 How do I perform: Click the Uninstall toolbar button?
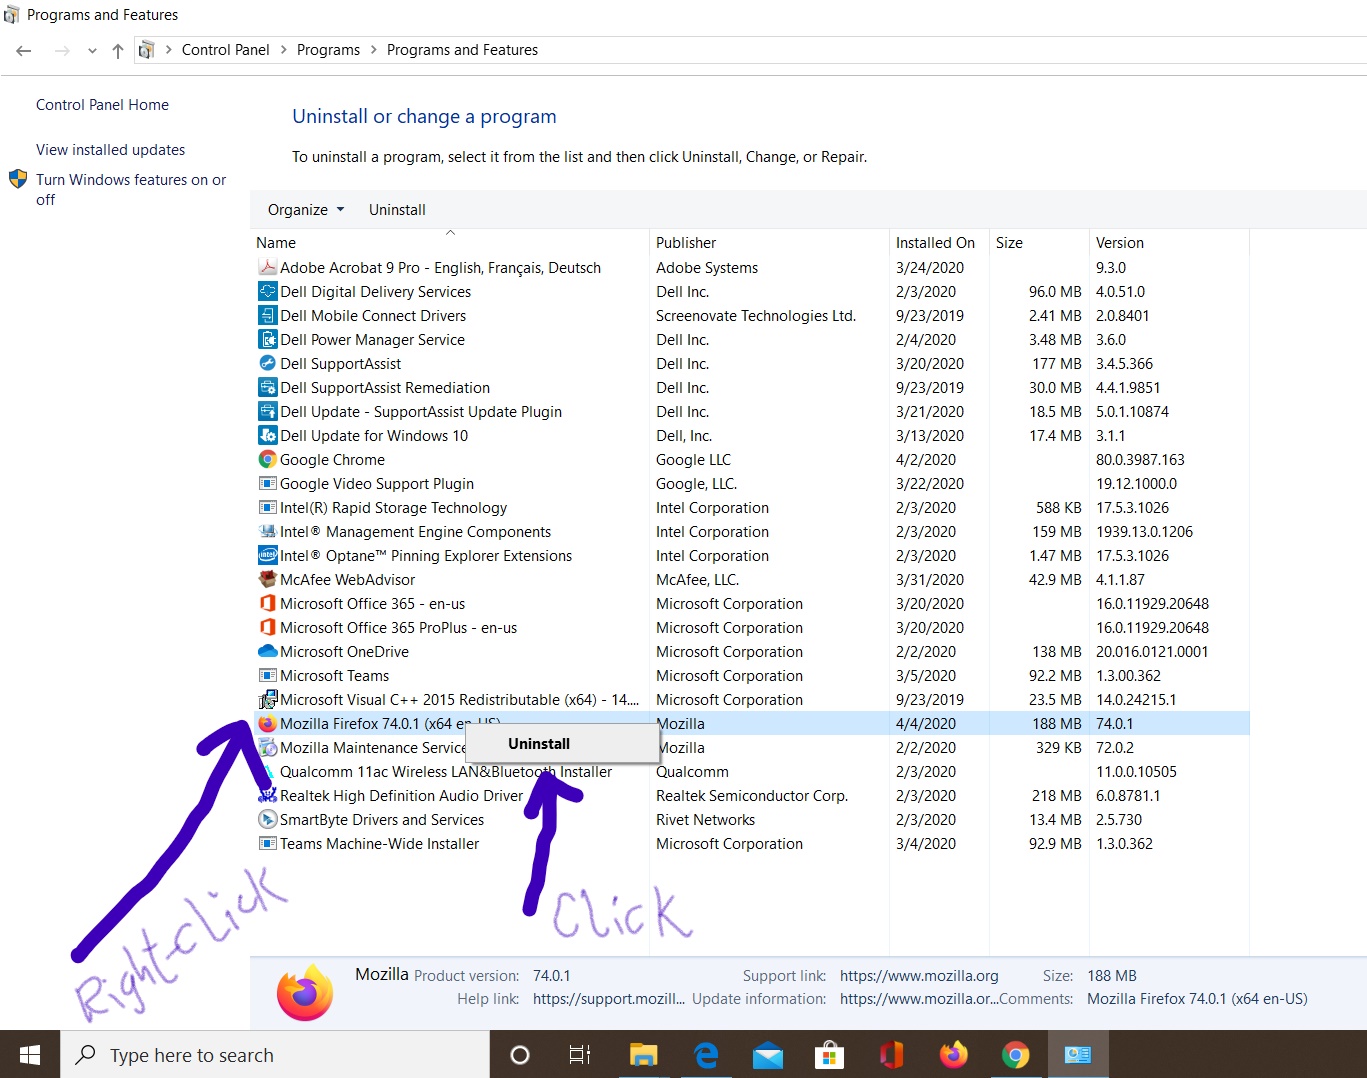pos(397,210)
